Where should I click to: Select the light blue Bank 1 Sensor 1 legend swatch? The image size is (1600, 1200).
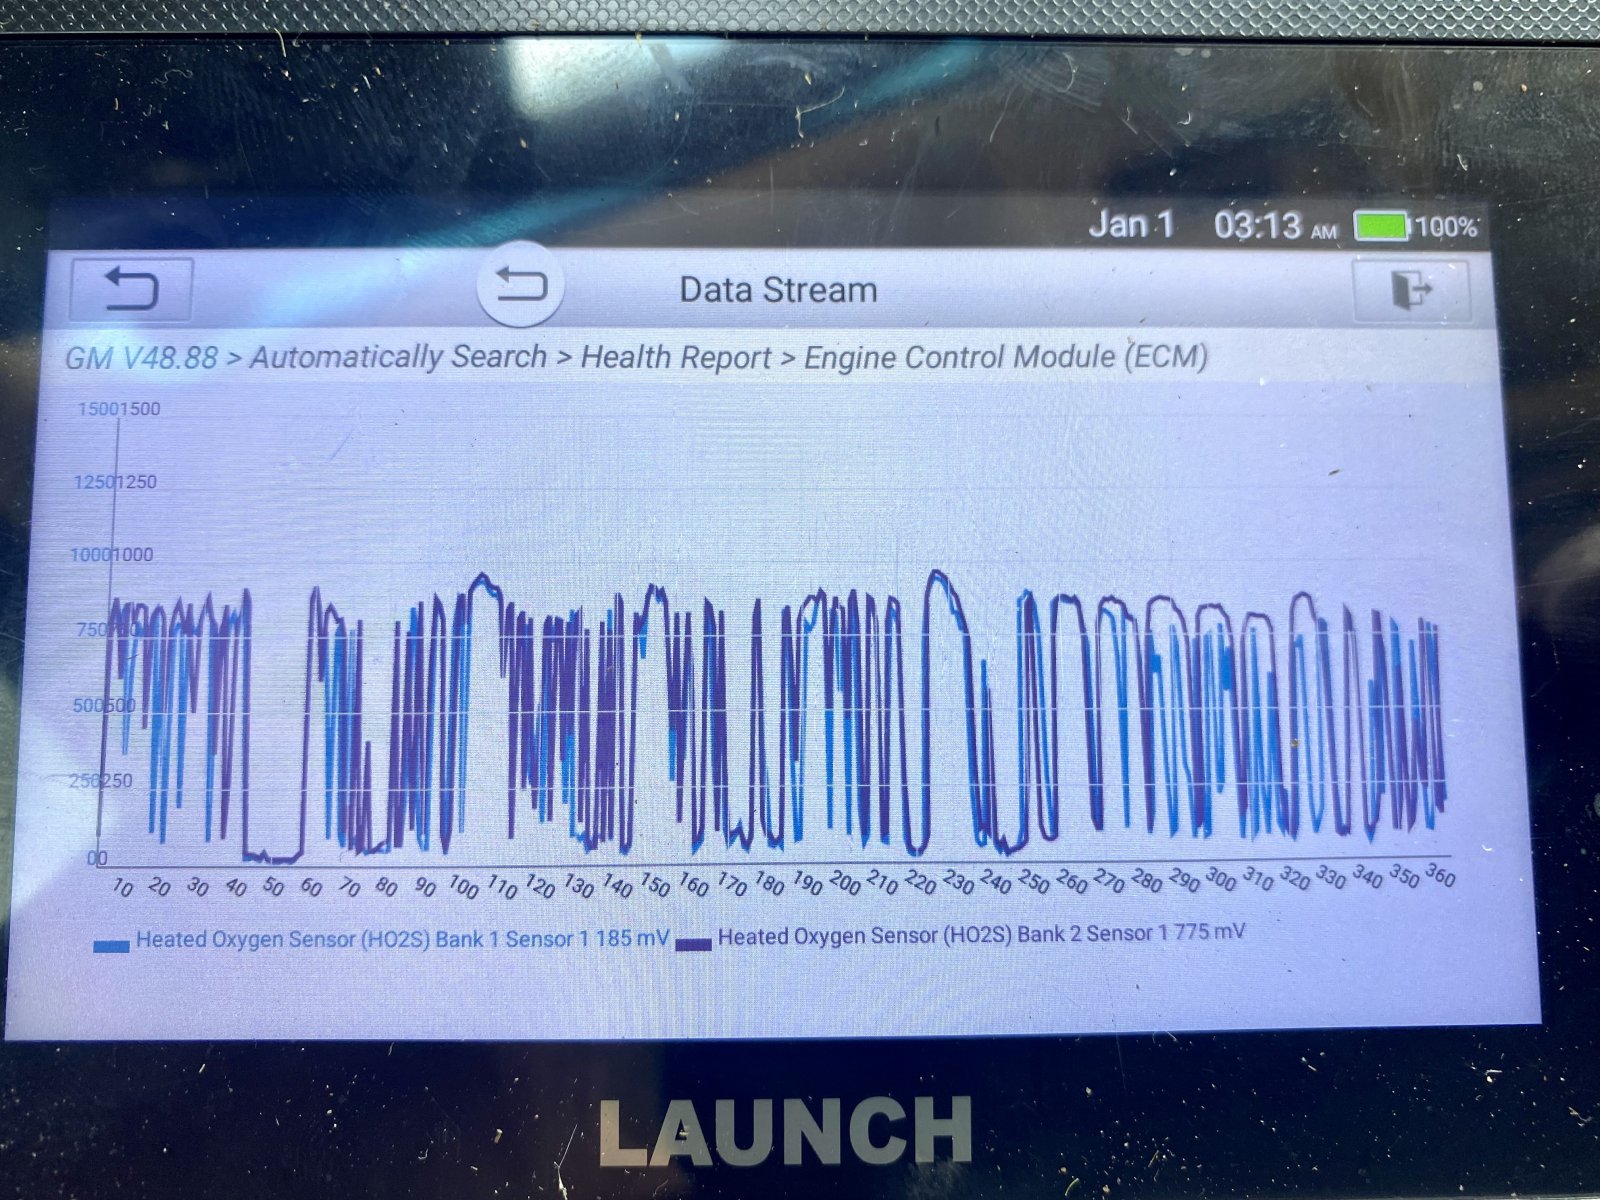point(111,944)
